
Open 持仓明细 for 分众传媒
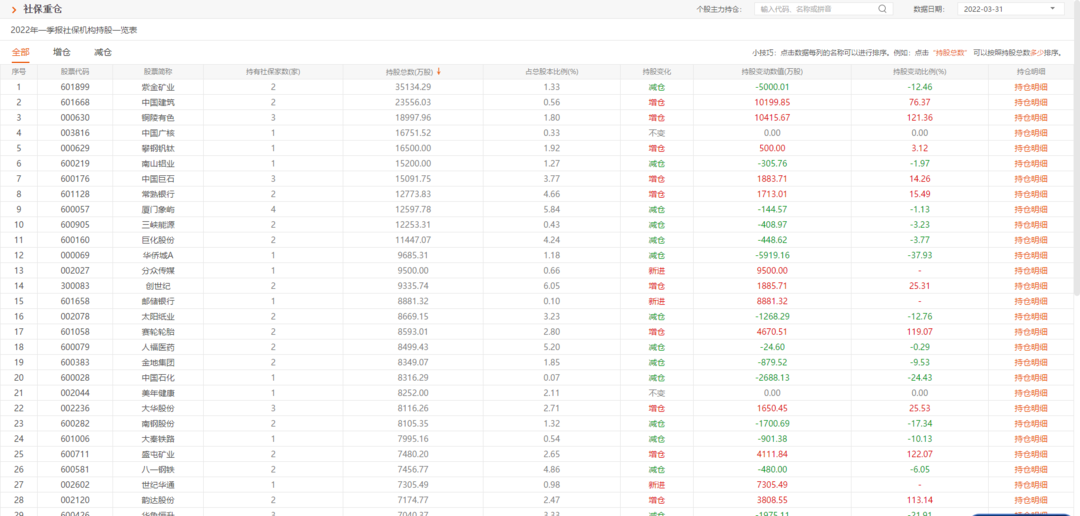(x=1030, y=271)
